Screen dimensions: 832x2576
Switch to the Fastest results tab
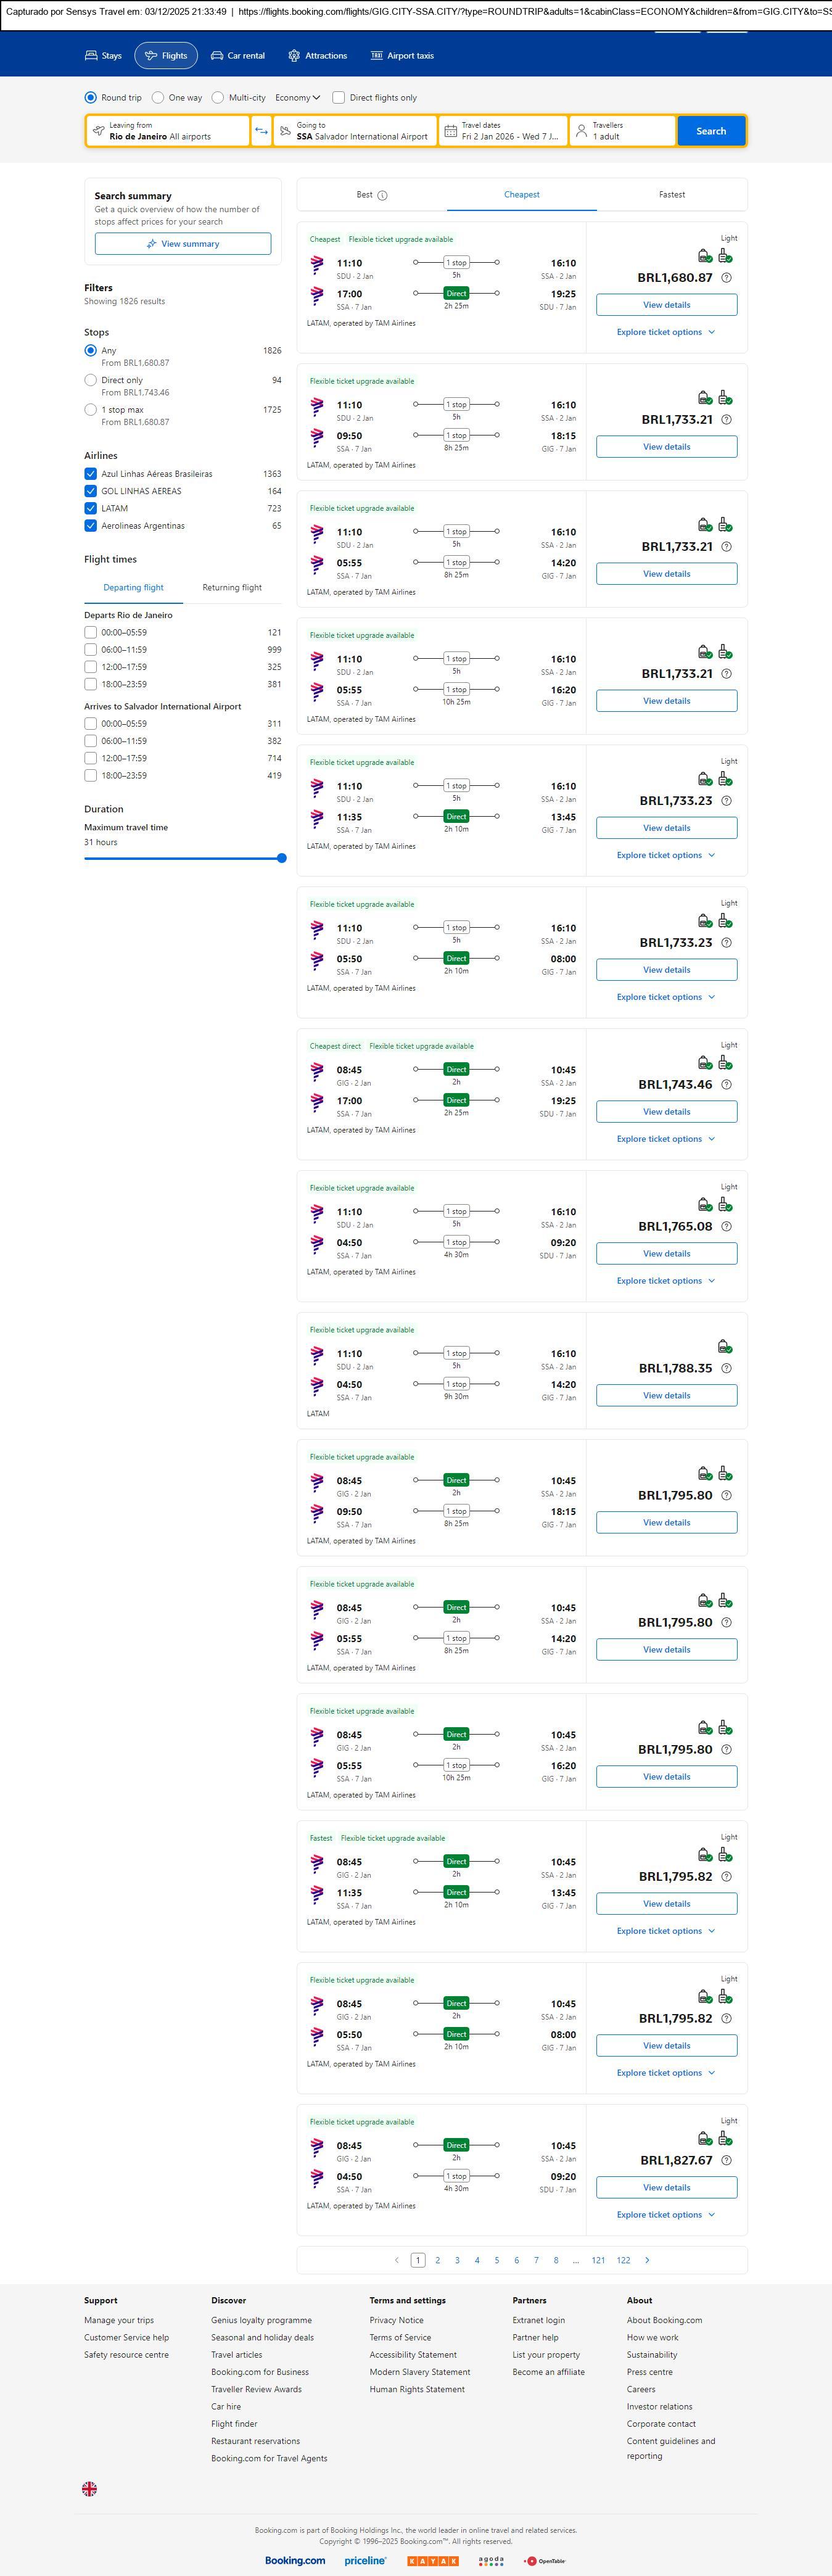[x=671, y=195]
